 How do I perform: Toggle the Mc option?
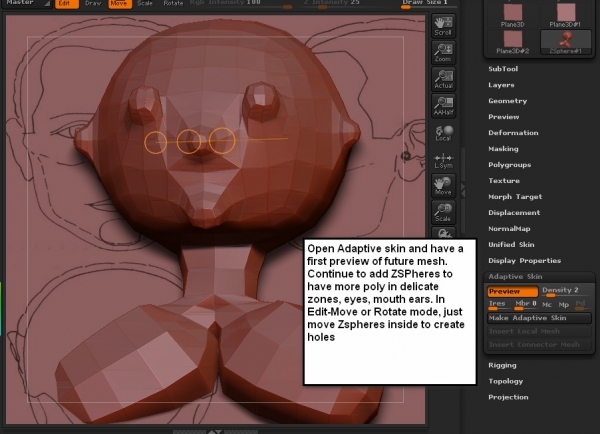pyautogui.click(x=547, y=305)
